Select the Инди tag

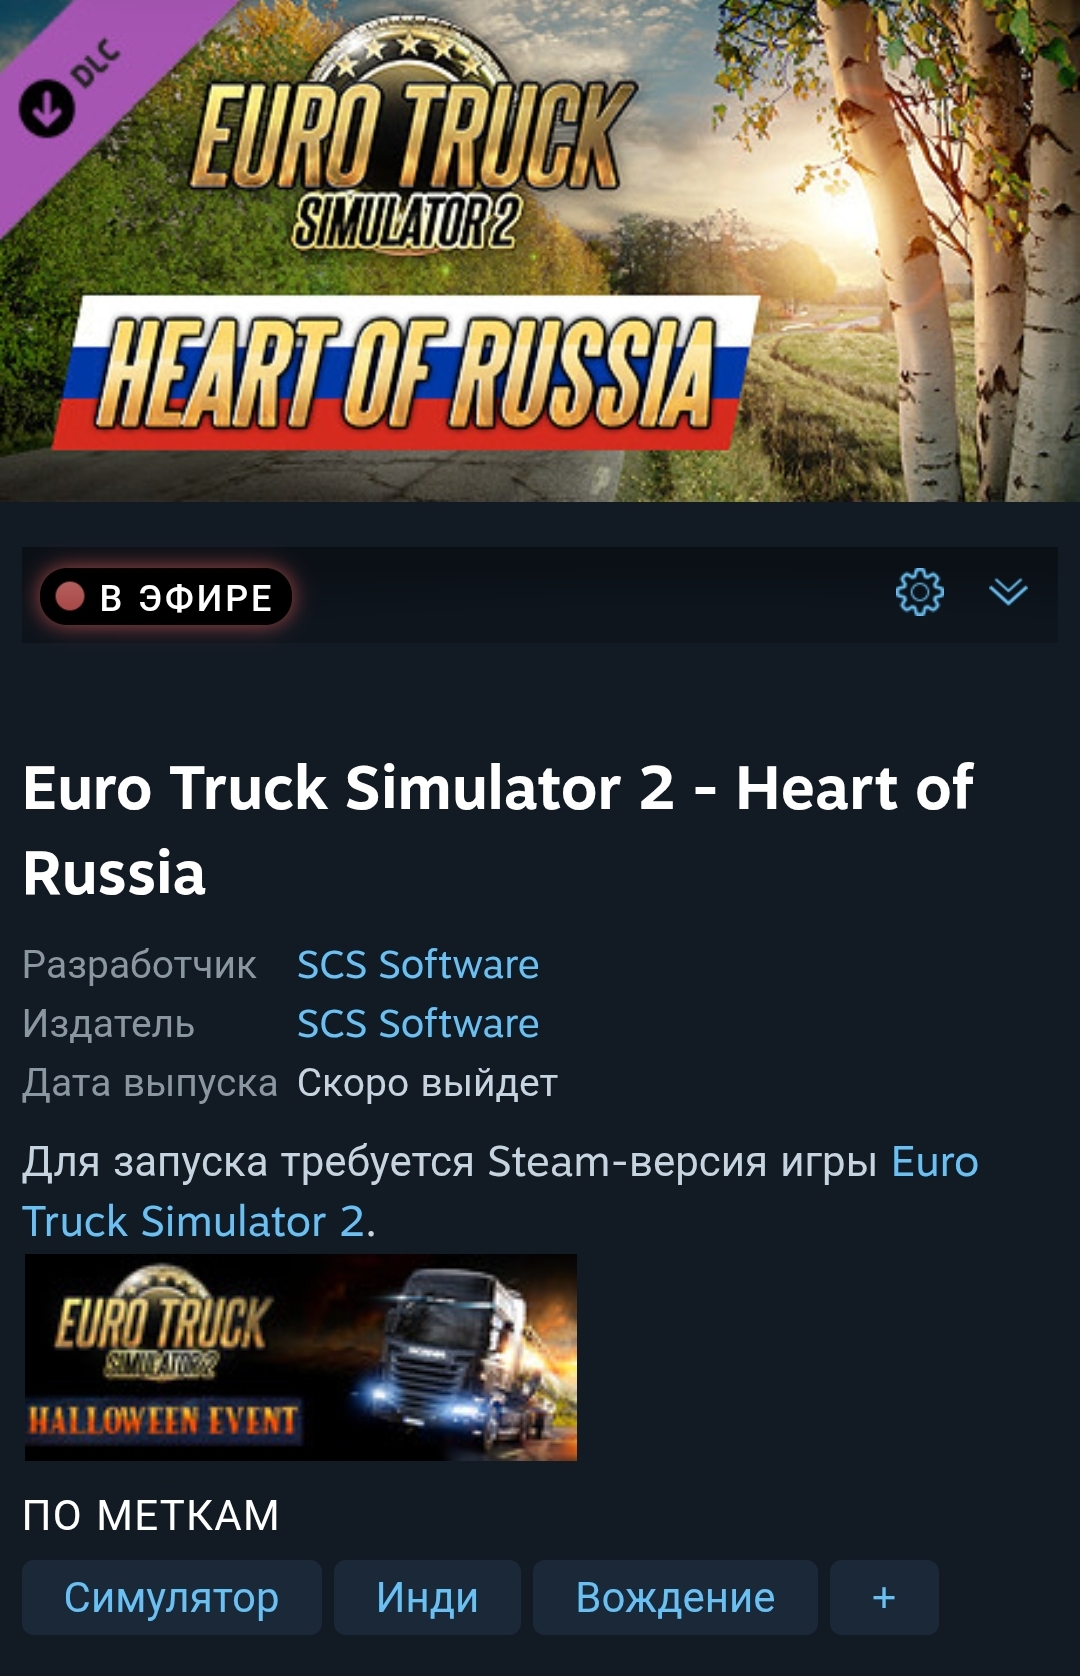(x=427, y=1598)
